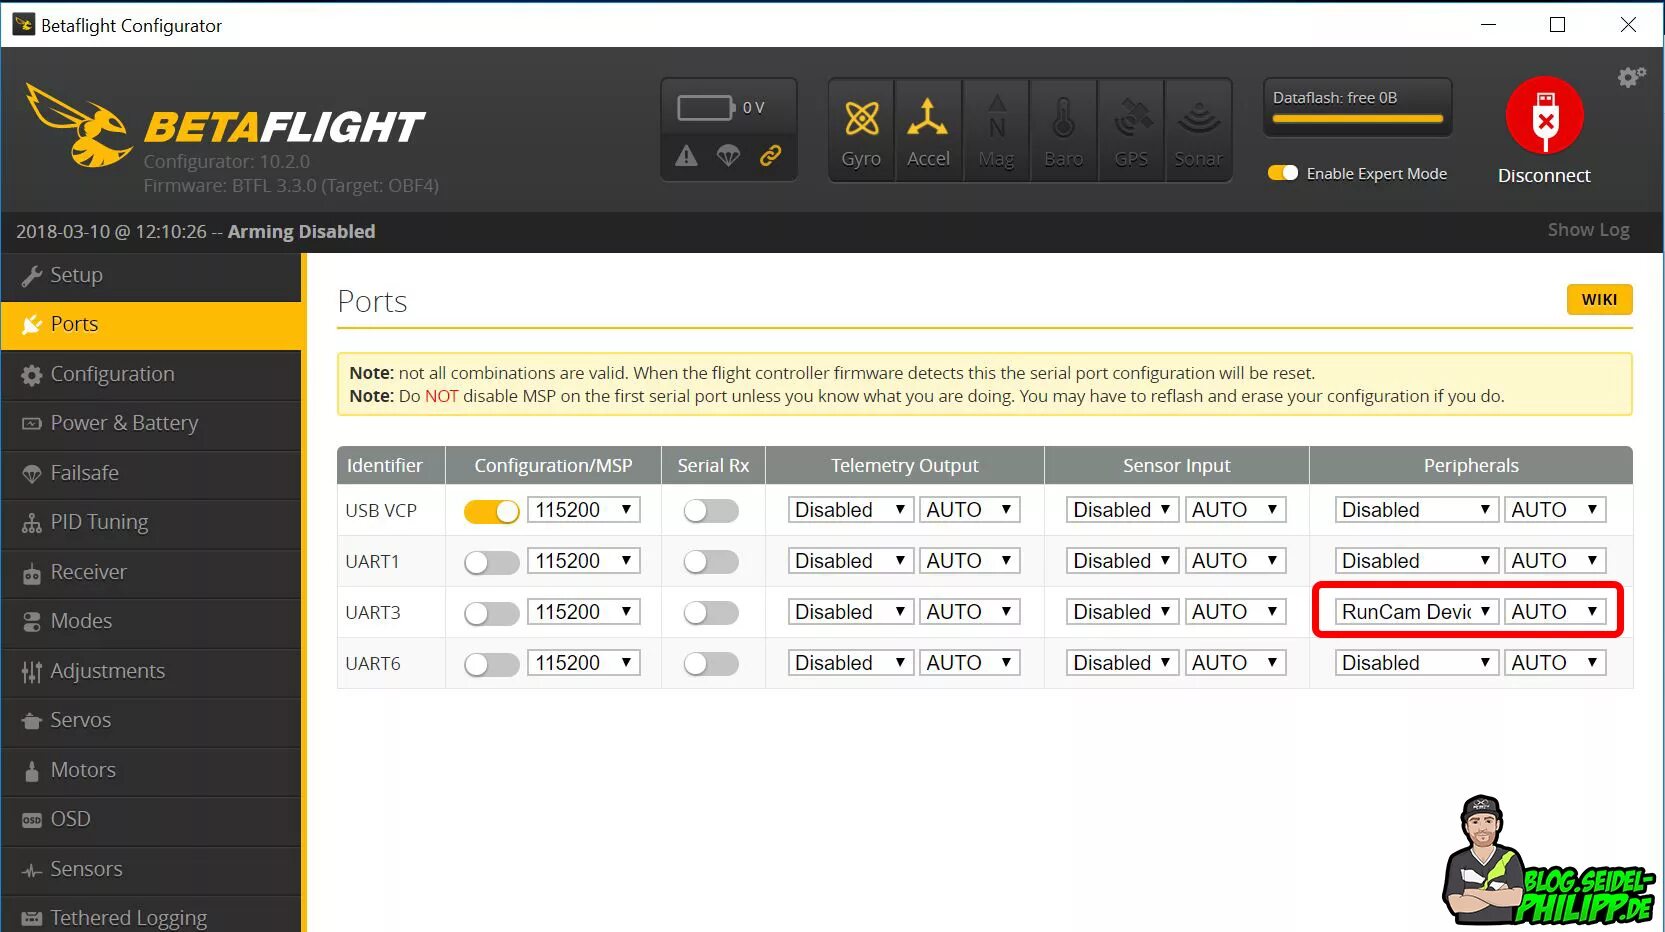Open settings via the gear icon

(1631, 77)
